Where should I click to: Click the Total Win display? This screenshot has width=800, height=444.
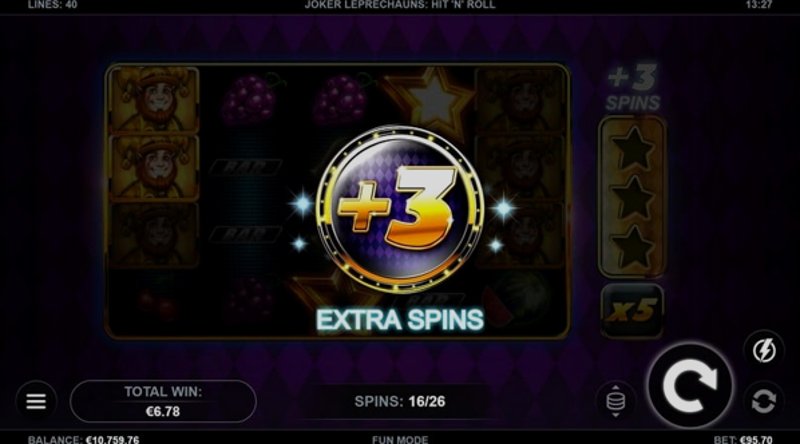point(163,402)
